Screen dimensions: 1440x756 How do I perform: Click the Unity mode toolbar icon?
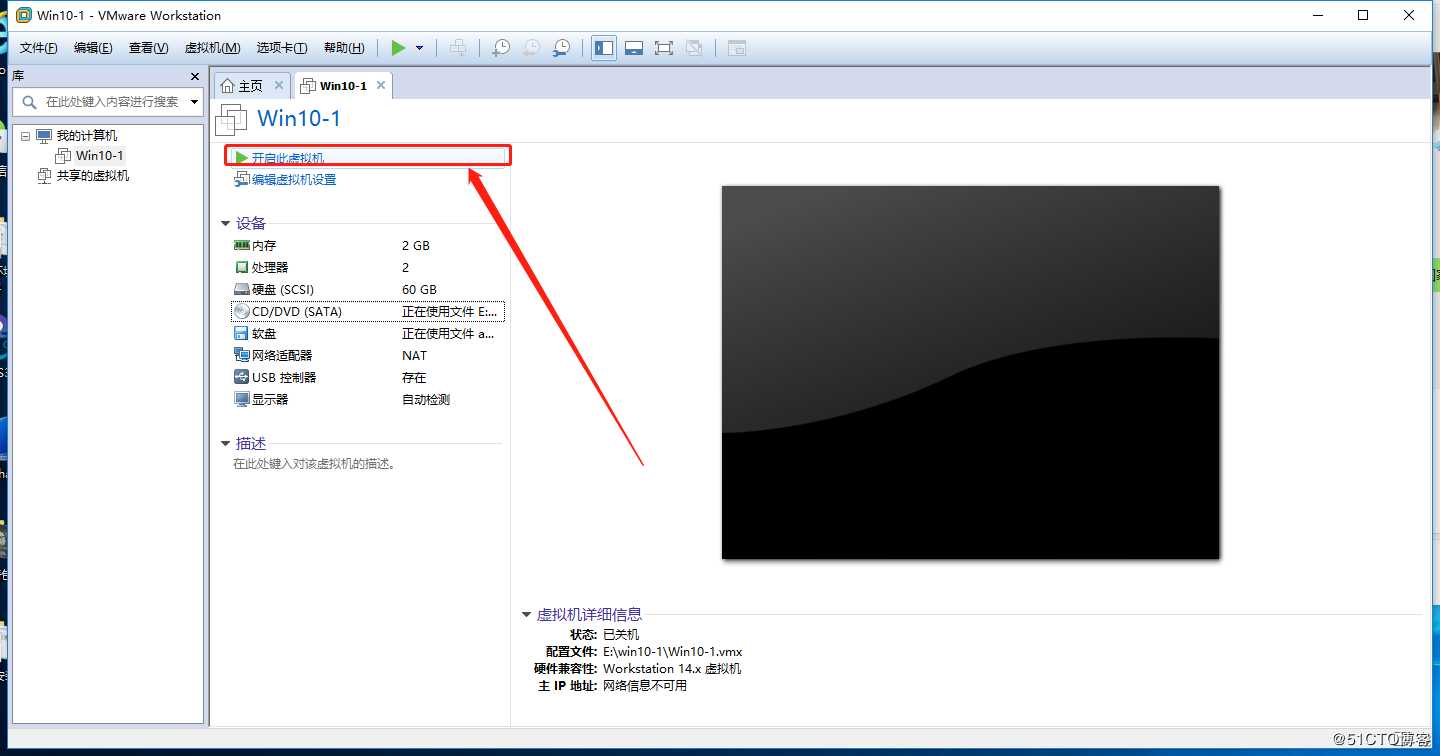click(694, 48)
